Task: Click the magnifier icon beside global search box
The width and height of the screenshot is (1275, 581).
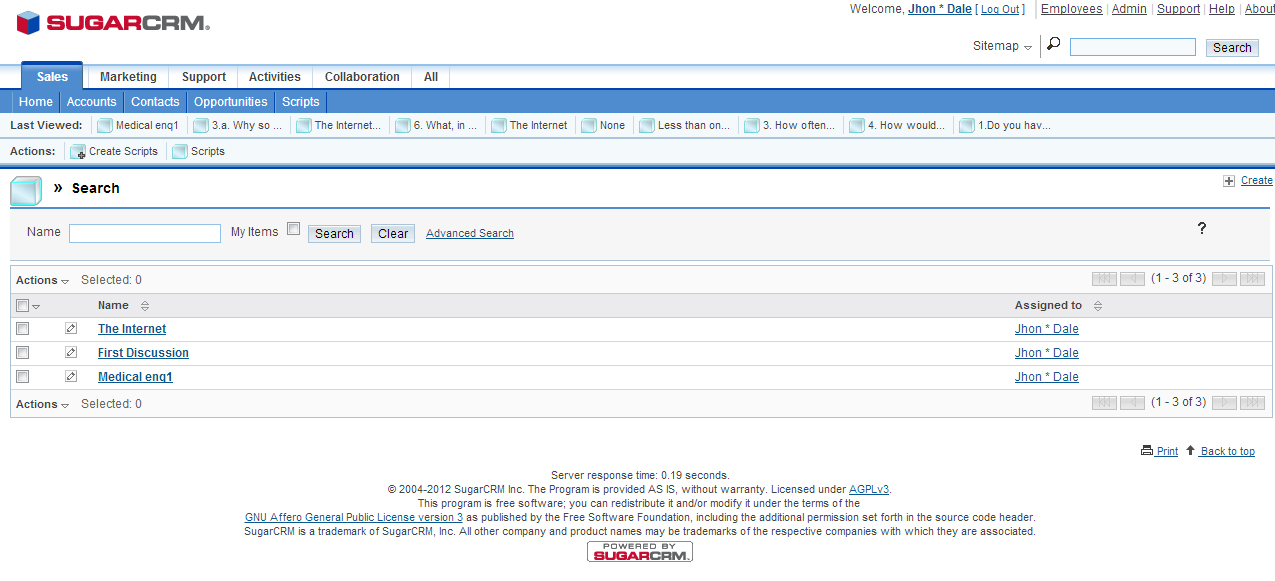Action: (1053, 45)
